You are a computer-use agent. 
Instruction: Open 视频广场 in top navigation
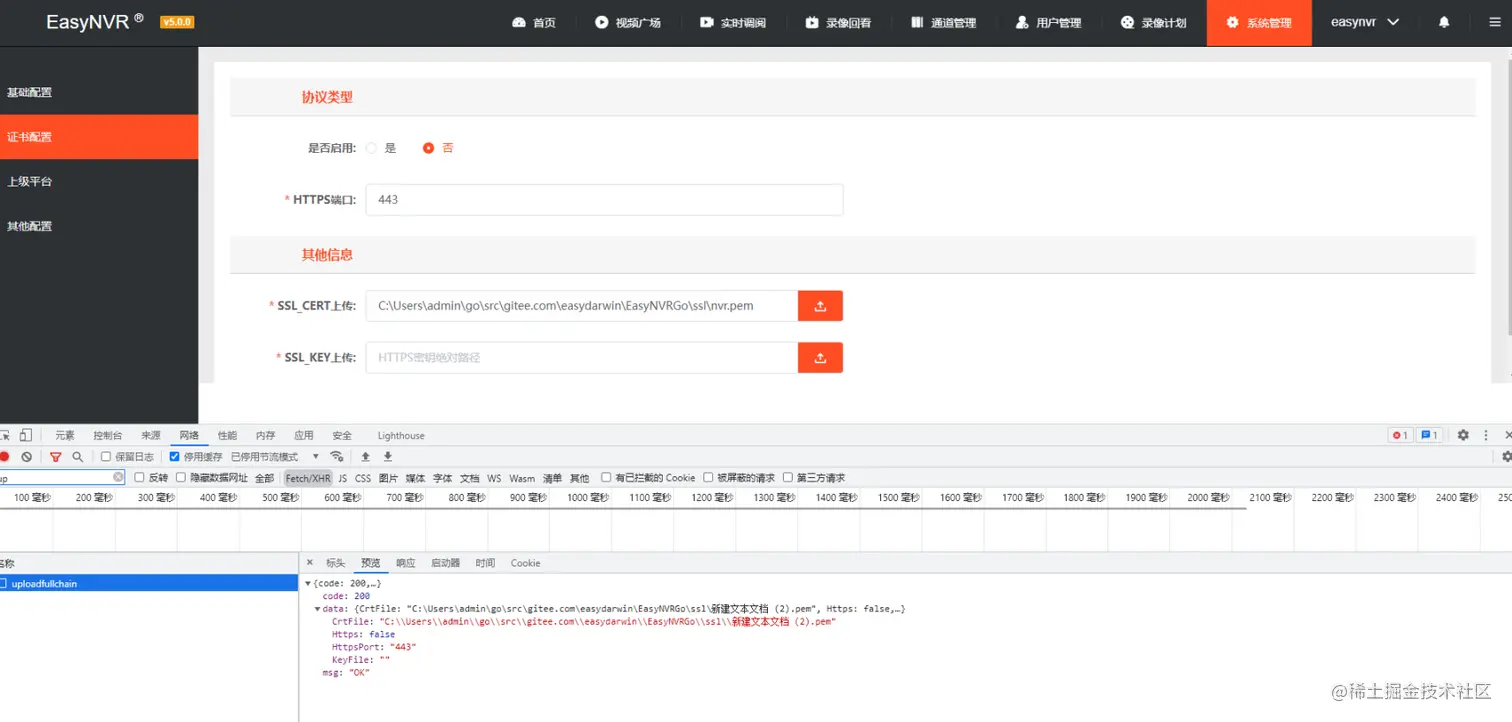pyautogui.click(x=627, y=22)
